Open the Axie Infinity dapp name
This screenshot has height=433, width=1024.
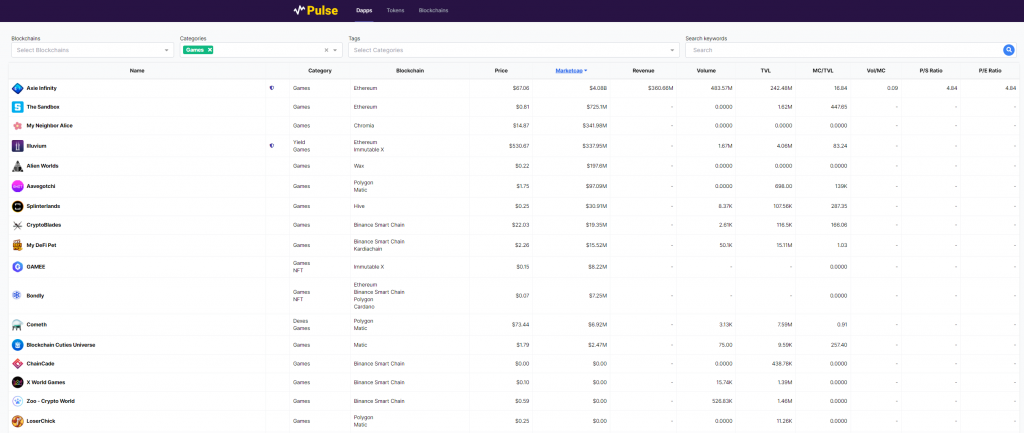coord(41,88)
